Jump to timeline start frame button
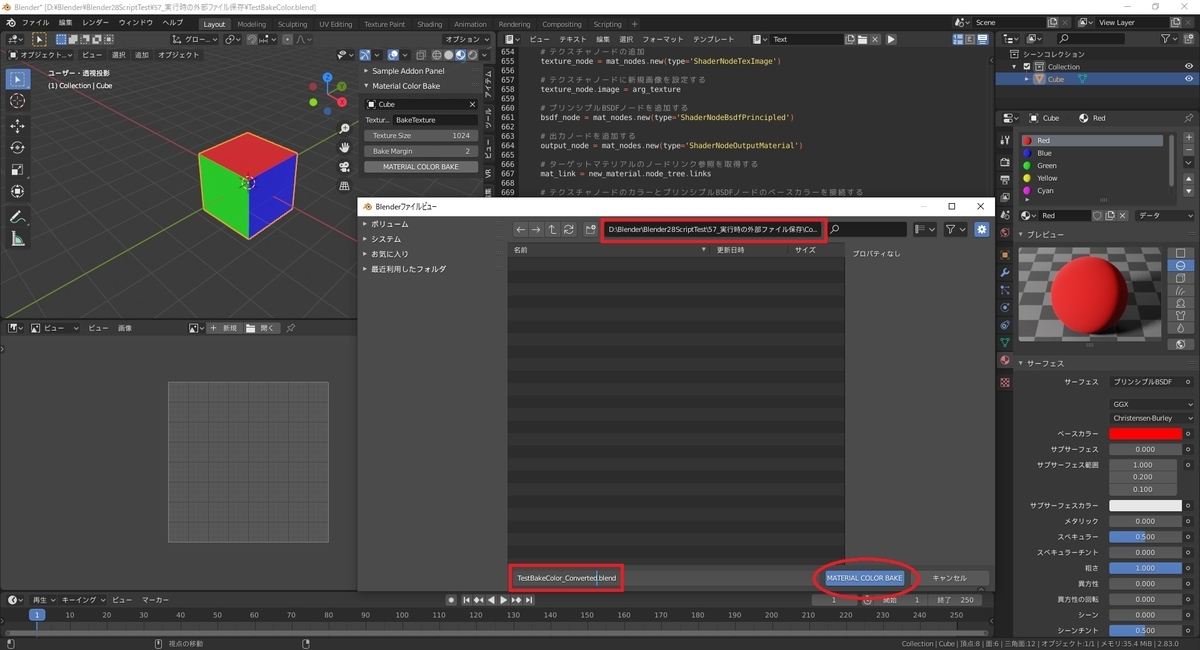The width and height of the screenshot is (1200, 650). [x=466, y=600]
